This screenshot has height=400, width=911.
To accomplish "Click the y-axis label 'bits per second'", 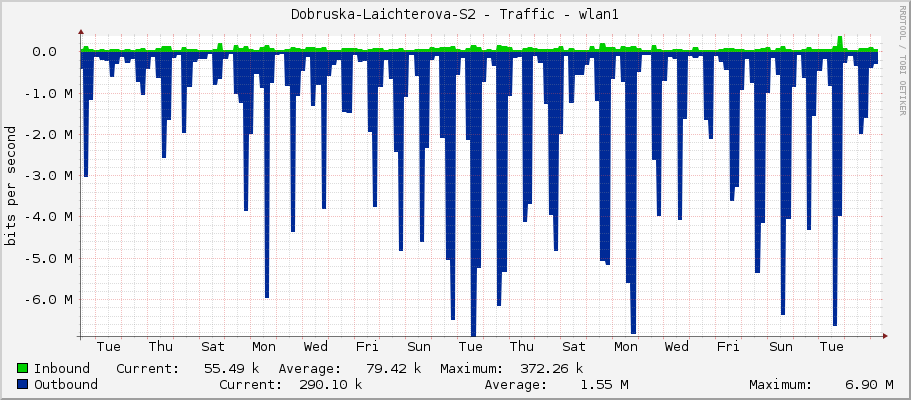I will (10, 185).
